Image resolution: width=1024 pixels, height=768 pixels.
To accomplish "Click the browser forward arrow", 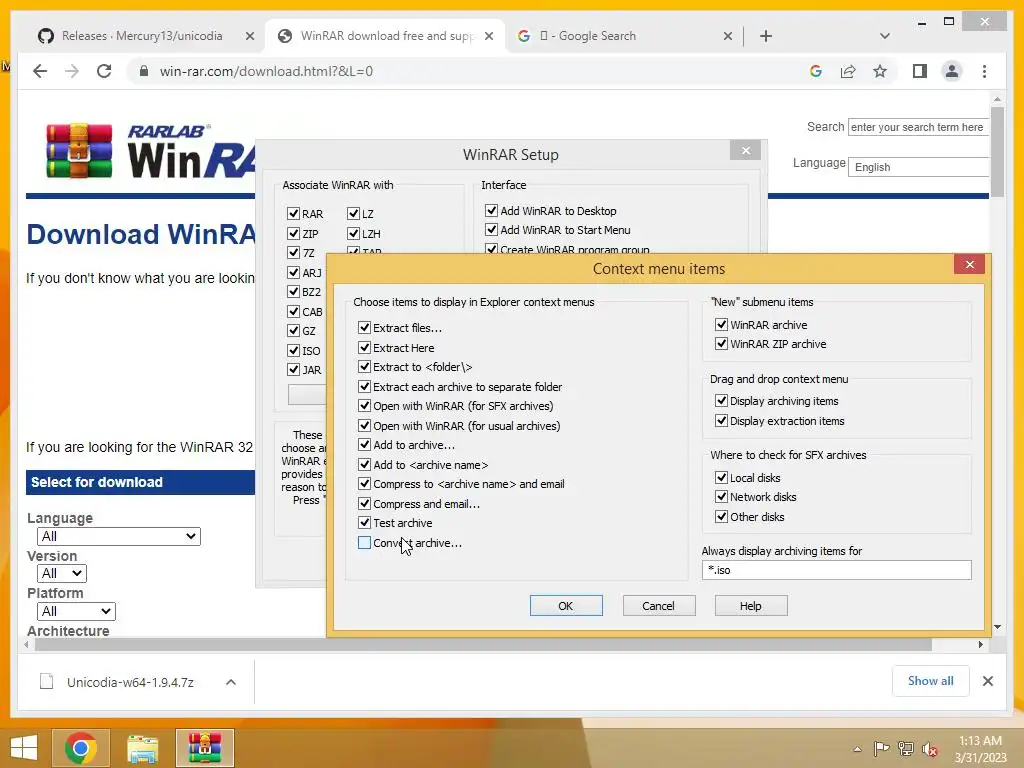I will pyautogui.click(x=72, y=71).
